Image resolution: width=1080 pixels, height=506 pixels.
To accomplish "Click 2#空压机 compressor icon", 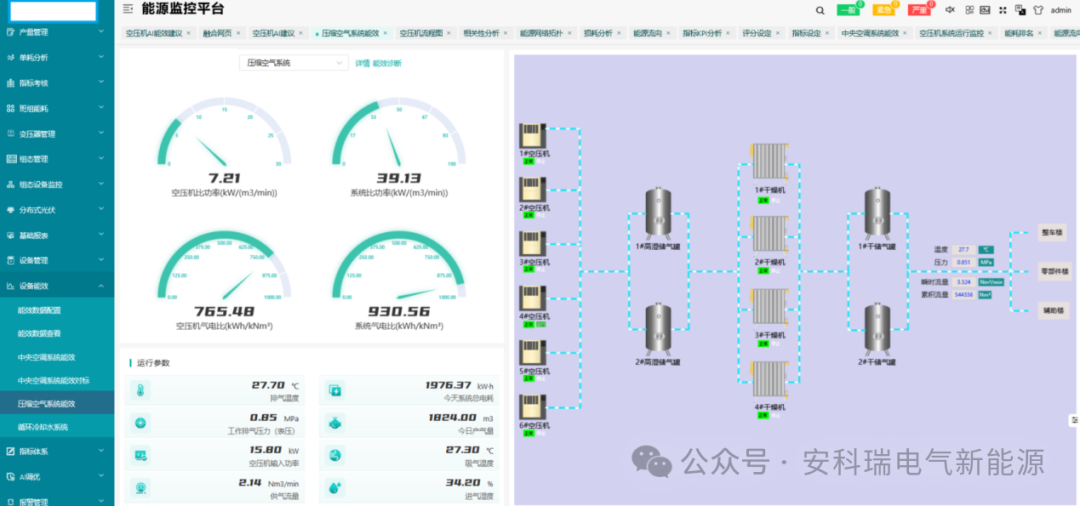I will pos(532,189).
